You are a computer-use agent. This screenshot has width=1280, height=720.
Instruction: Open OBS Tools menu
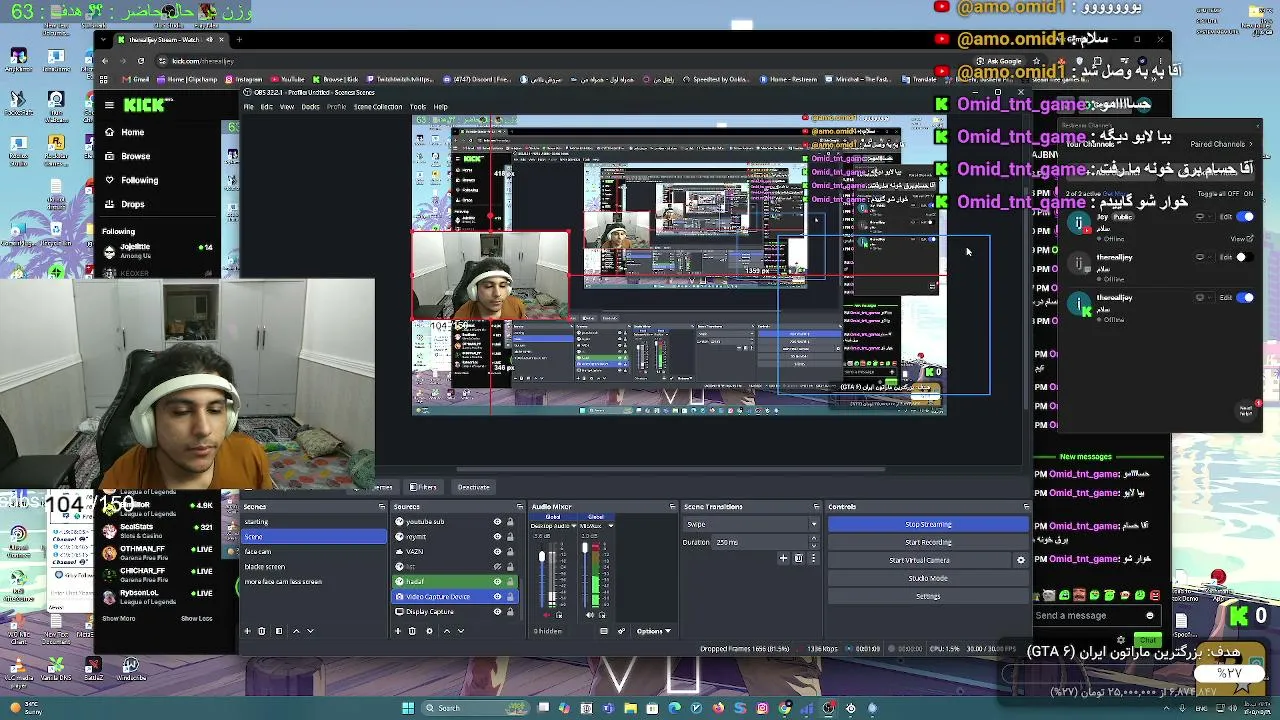[x=418, y=107]
